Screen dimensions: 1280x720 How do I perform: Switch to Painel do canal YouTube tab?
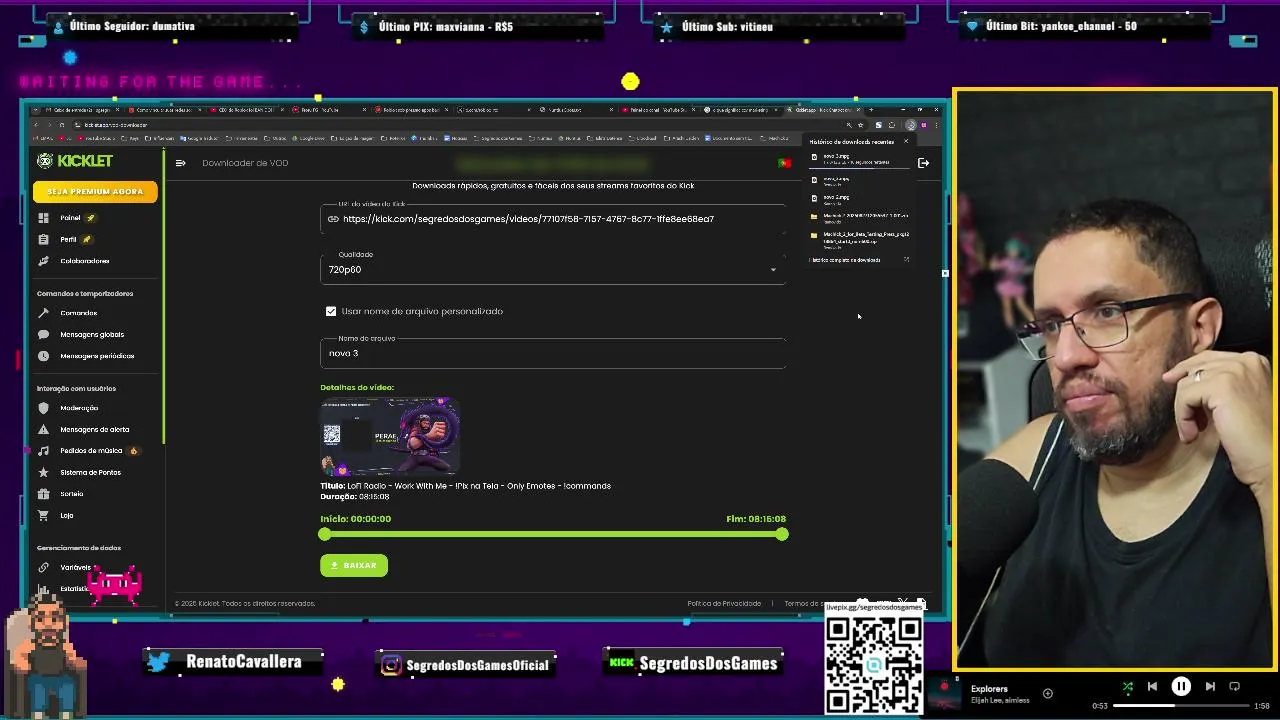(659, 109)
